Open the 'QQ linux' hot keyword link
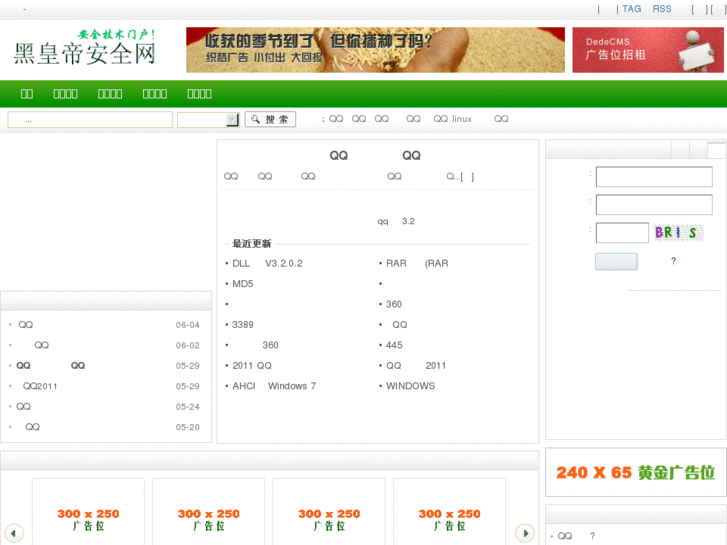The height and width of the screenshot is (545, 727). (453, 119)
